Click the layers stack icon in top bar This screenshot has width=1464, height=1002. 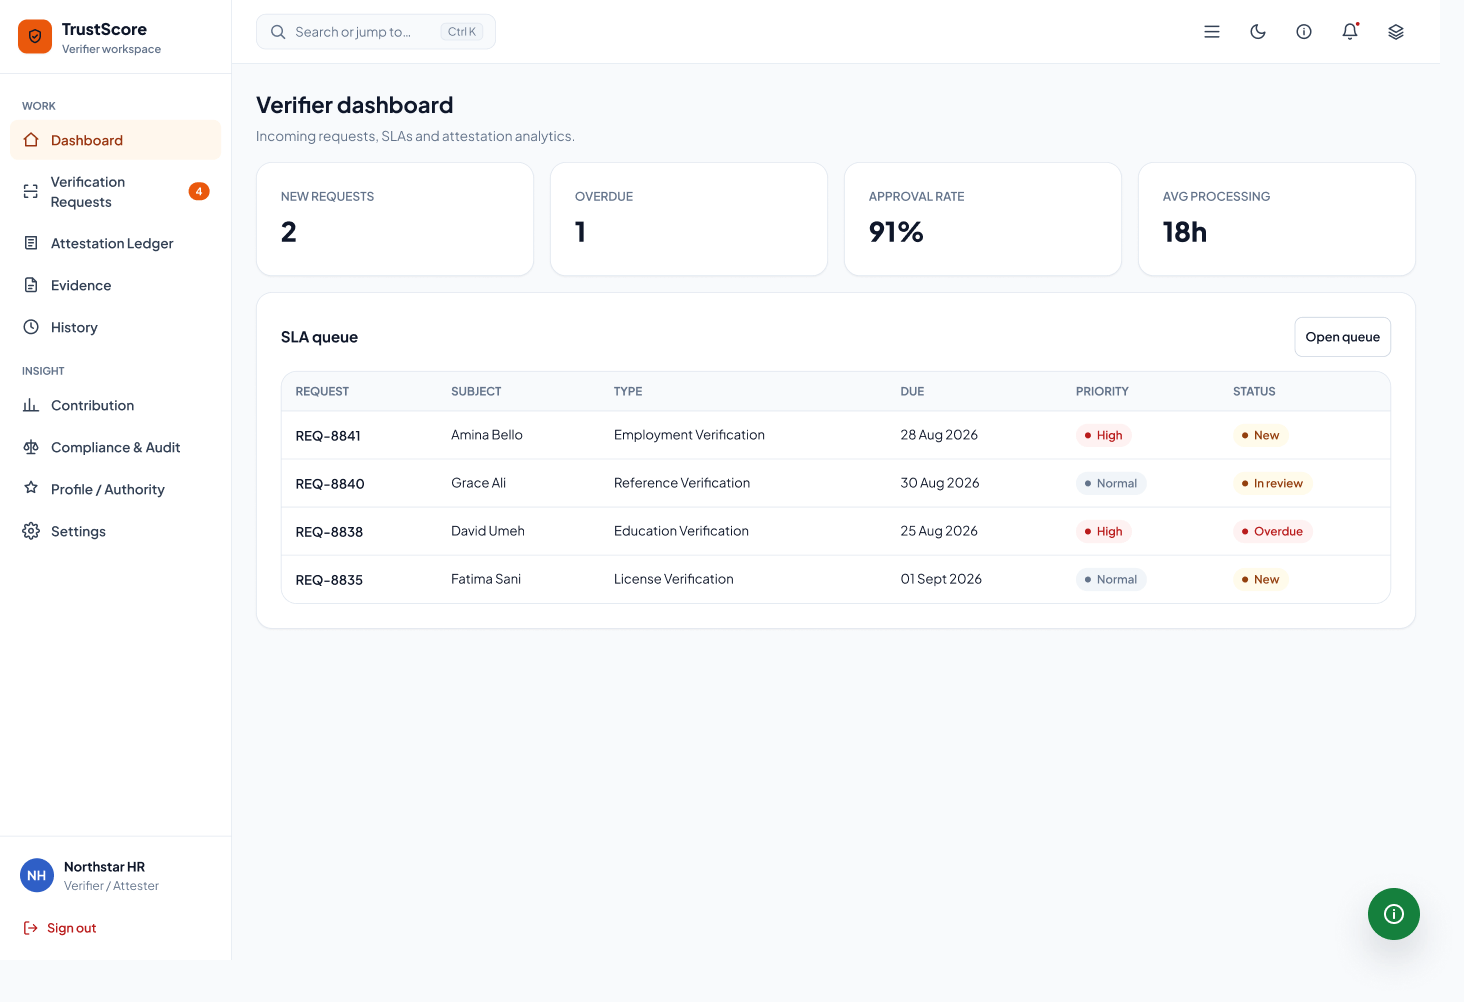pyautogui.click(x=1396, y=32)
